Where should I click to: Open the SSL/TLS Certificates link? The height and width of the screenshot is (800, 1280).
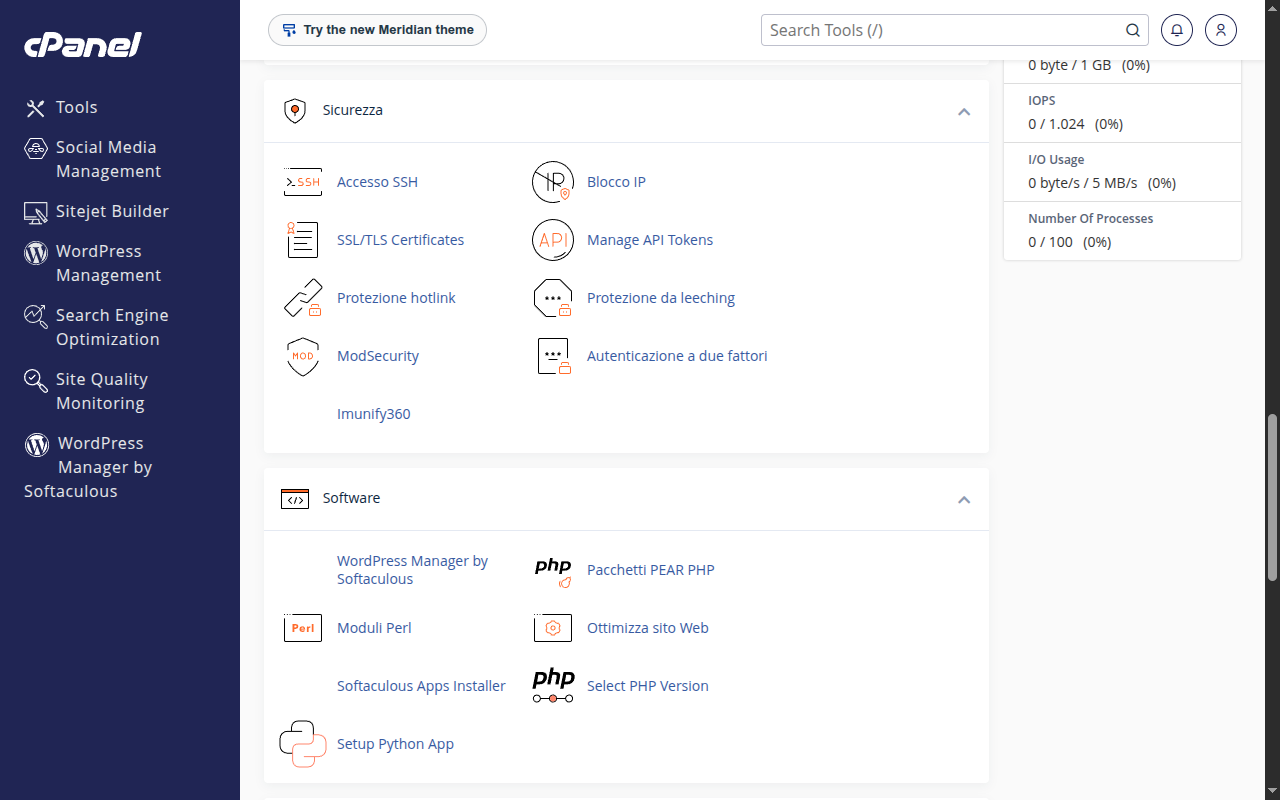[400, 240]
